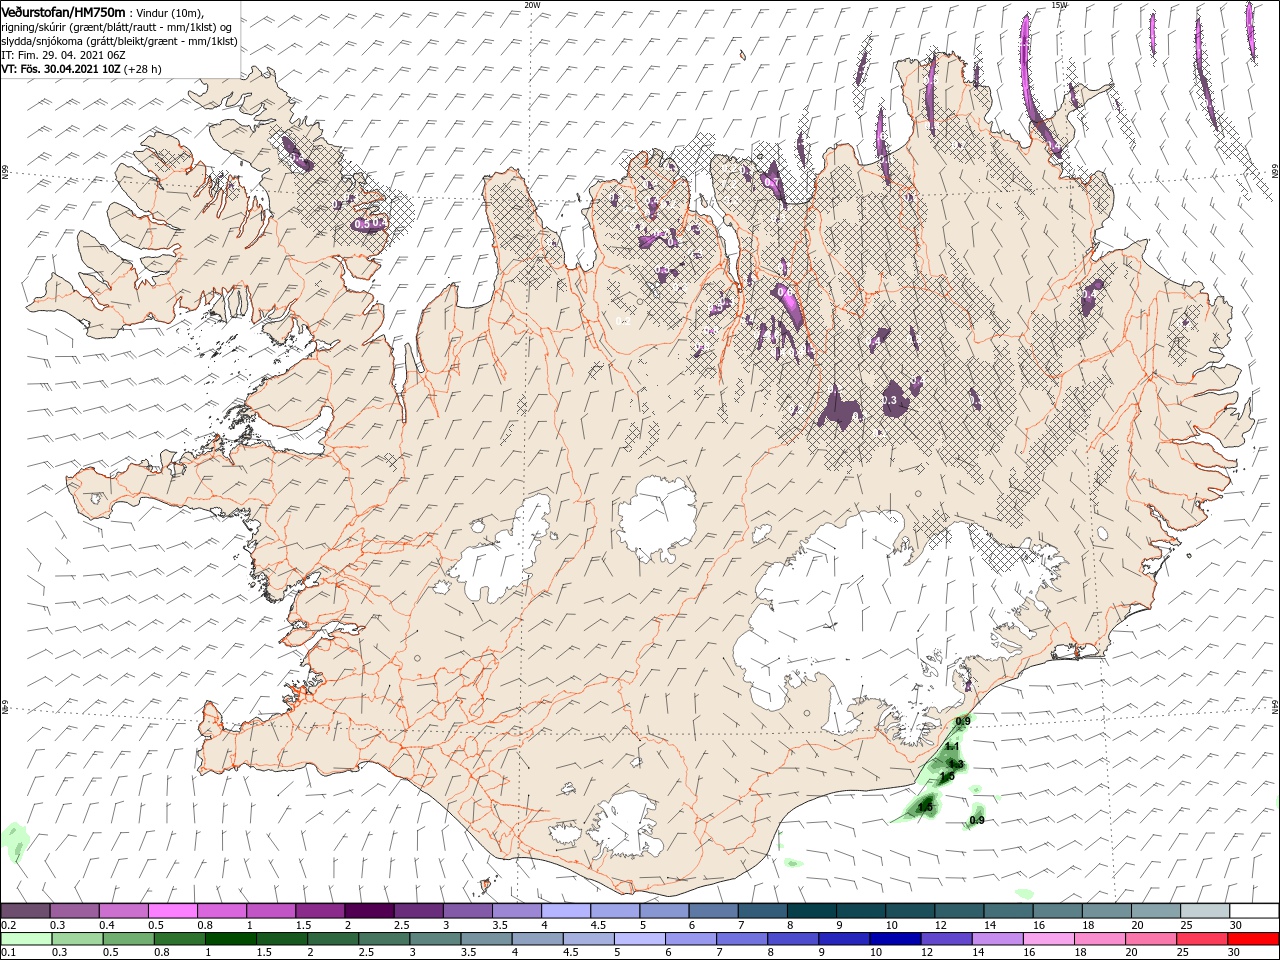This screenshot has height=960, width=1280.
Task: Click the description line 'rigning/skúrir (grænt/blátt/rautt - mm/1klst) og'
Action: (117, 27)
